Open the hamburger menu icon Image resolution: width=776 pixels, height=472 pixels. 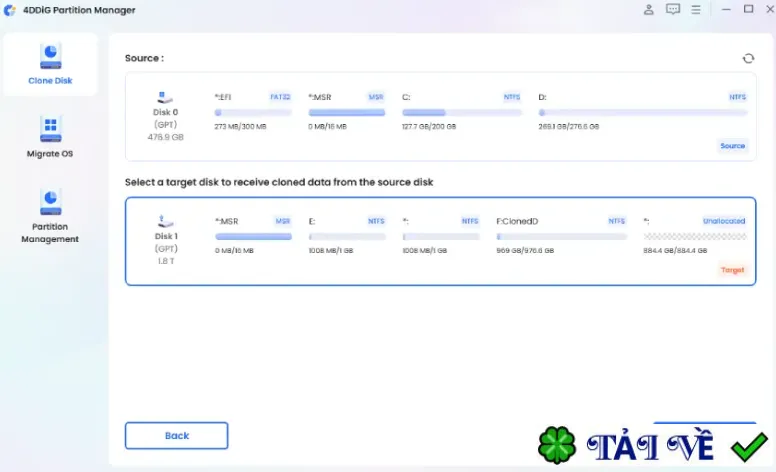tap(696, 9)
